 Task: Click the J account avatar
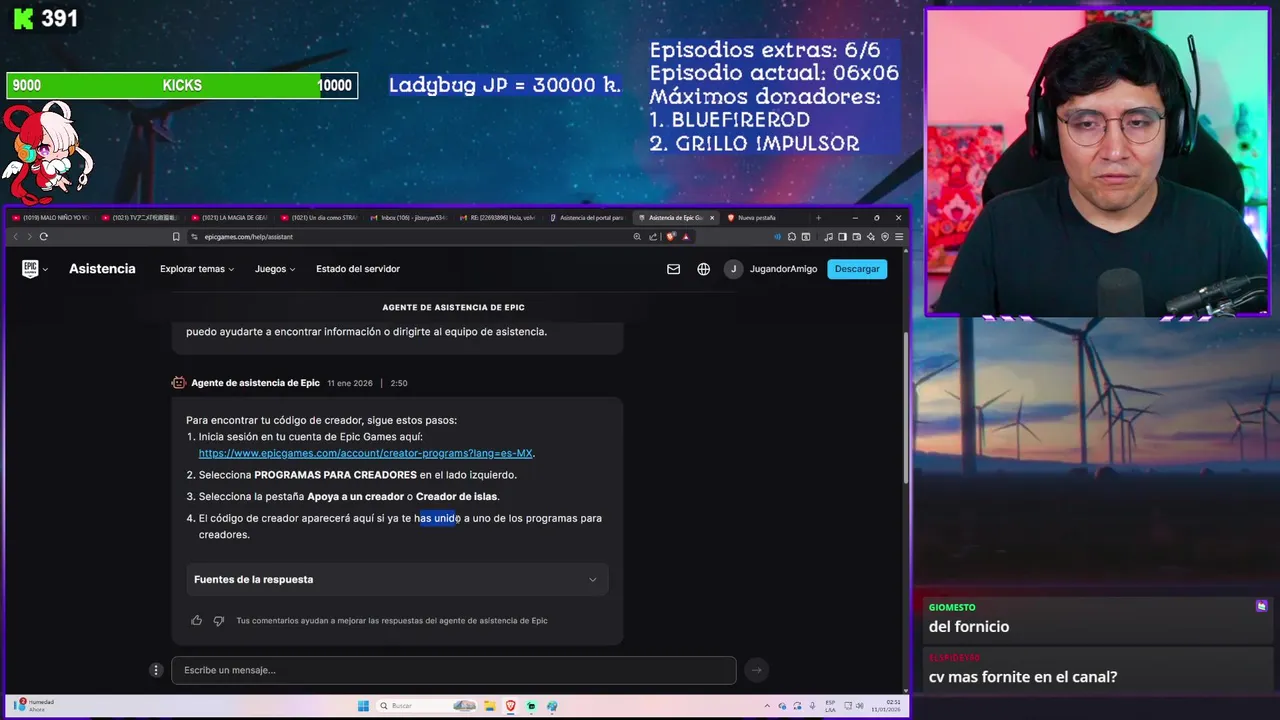point(733,269)
